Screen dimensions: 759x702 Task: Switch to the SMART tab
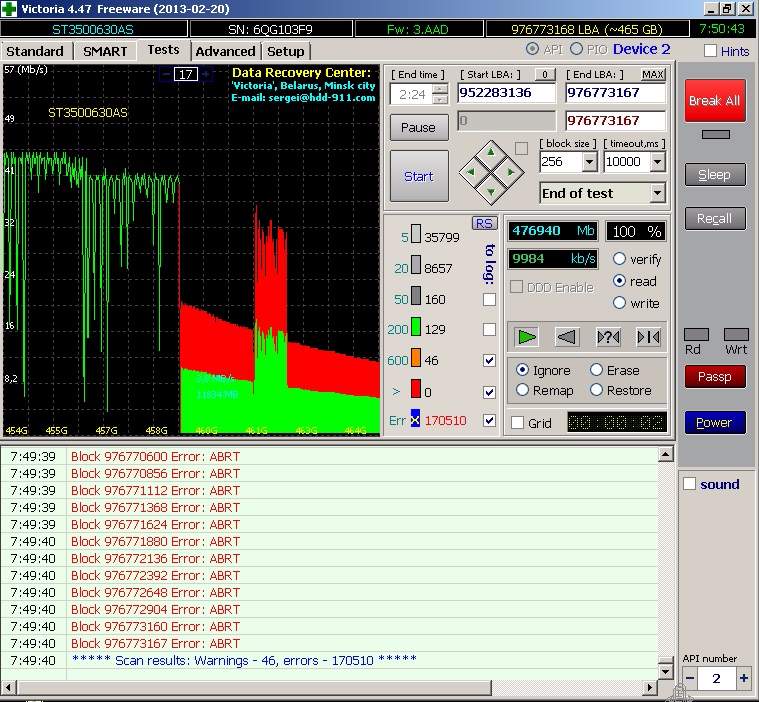(105, 51)
